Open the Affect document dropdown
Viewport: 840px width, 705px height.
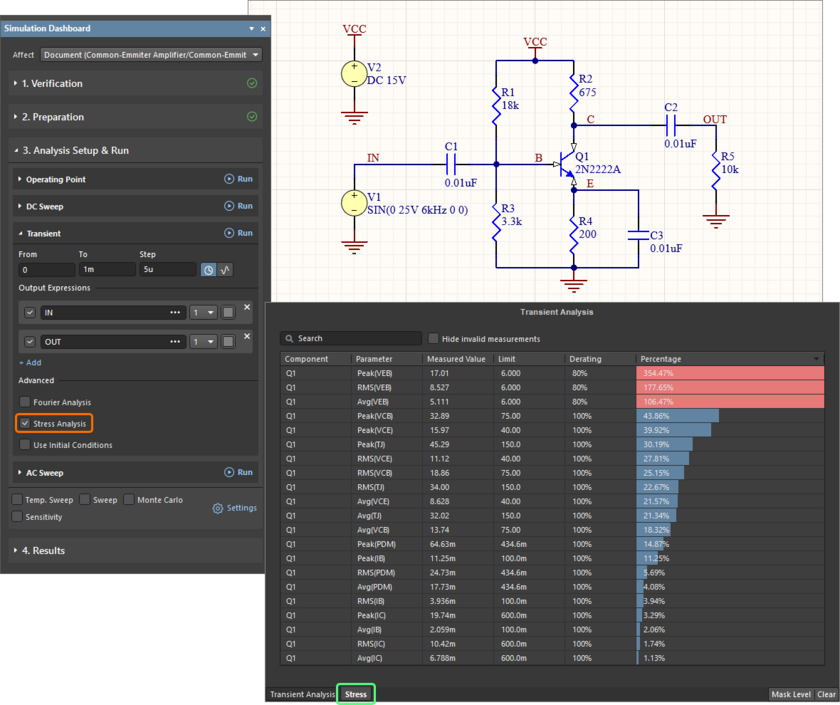click(151, 55)
